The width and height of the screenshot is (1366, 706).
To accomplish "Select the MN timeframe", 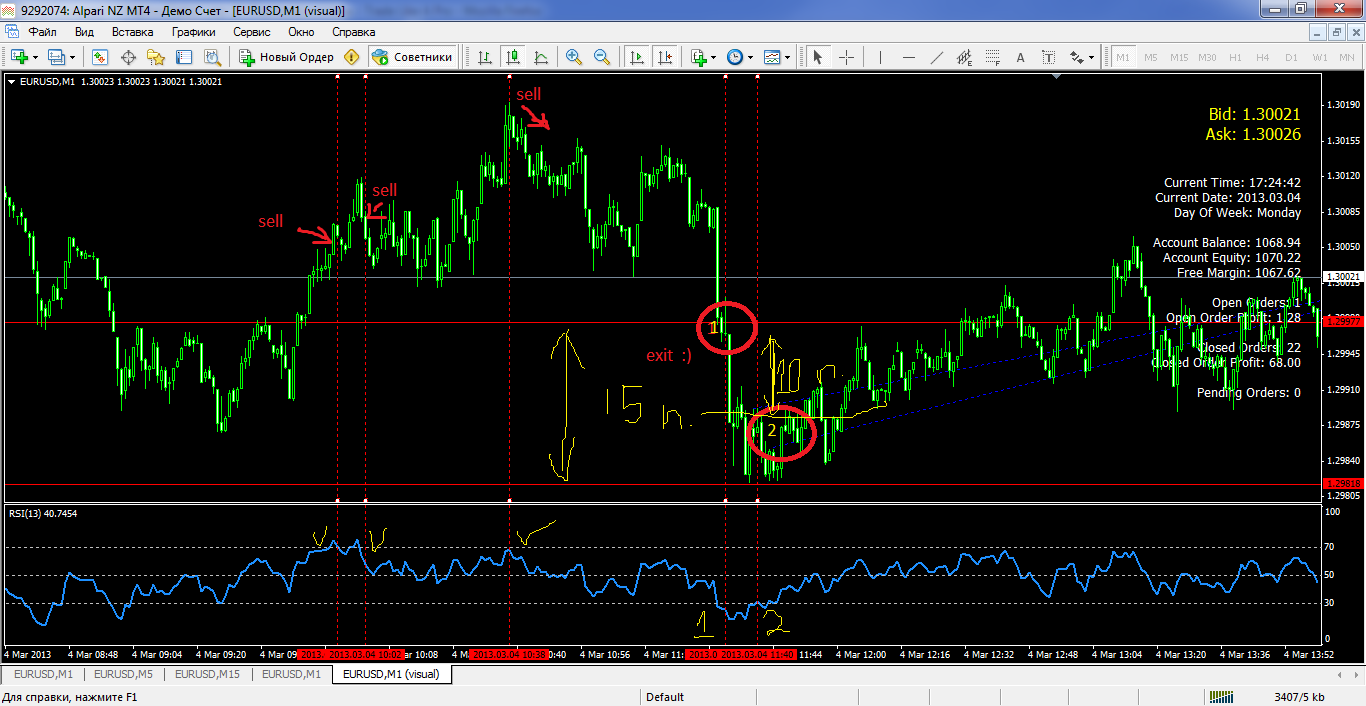I will 1346,57.
